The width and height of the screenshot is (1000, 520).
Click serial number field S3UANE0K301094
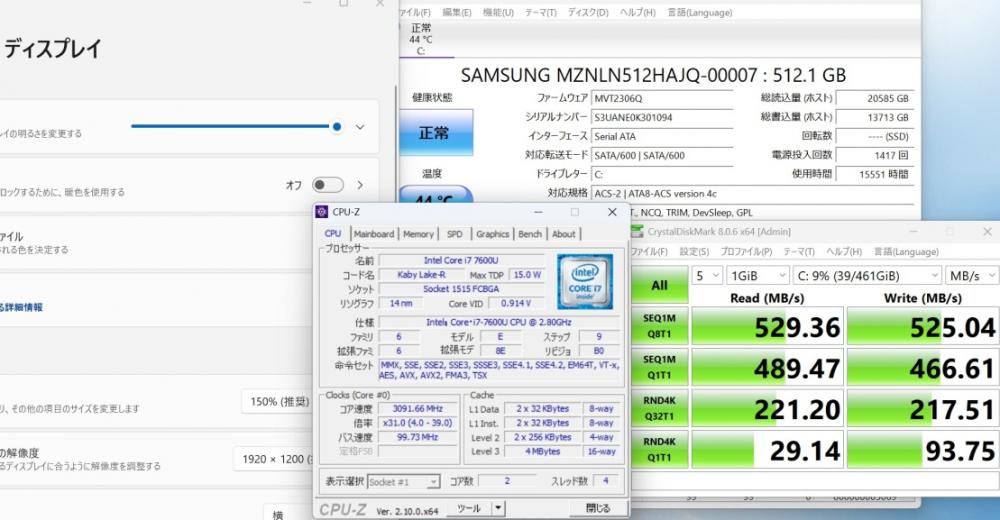pyautogui.click(x=662, y=117)
